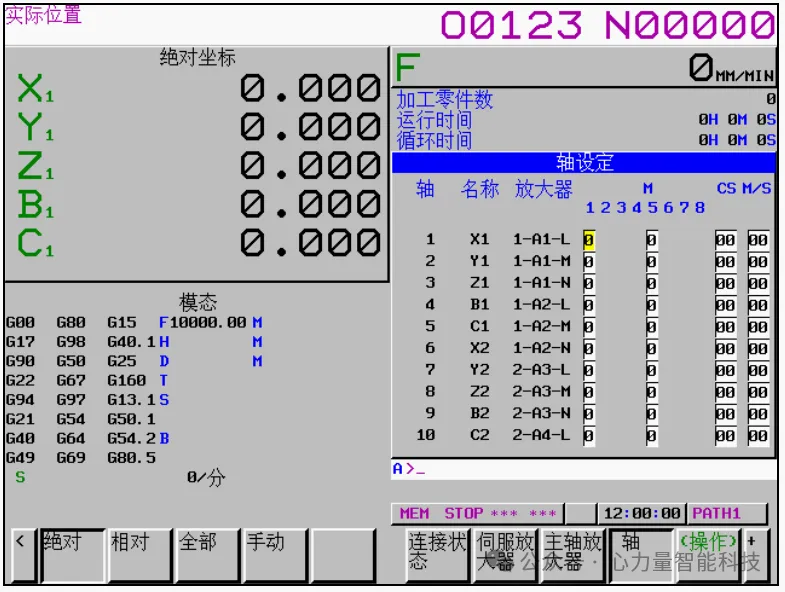Click the A> command input line

pos(584,469)
